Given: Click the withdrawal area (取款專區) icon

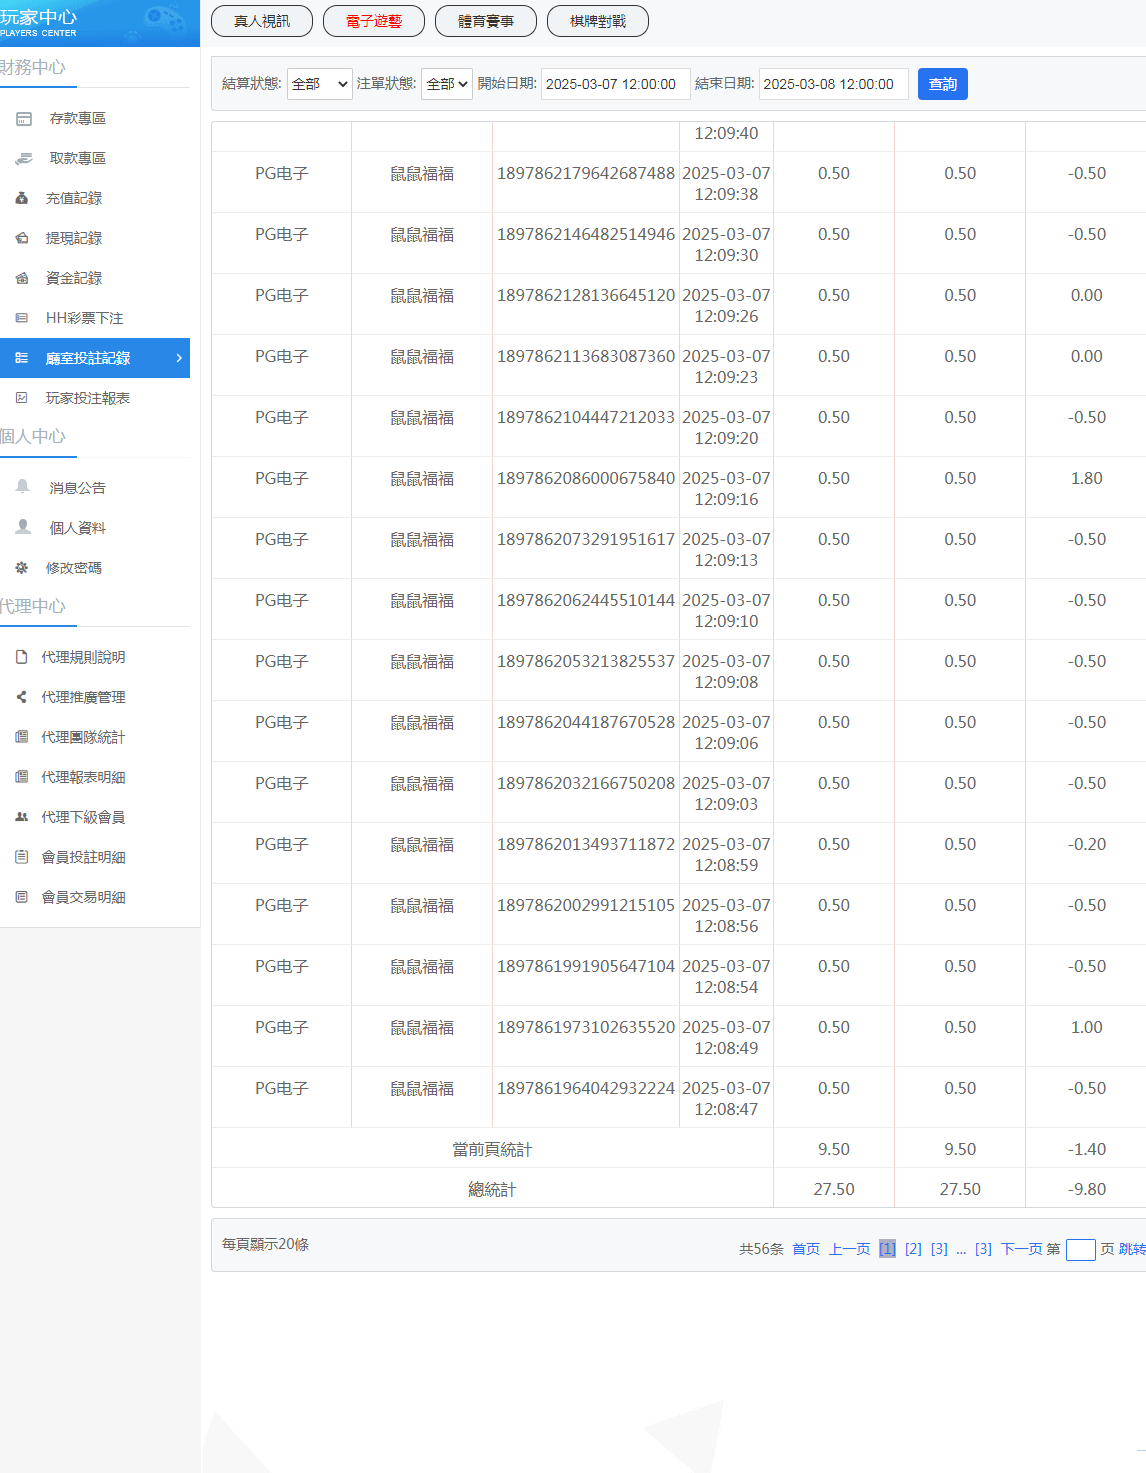Looking at the screenshot, I should point(24,159).
